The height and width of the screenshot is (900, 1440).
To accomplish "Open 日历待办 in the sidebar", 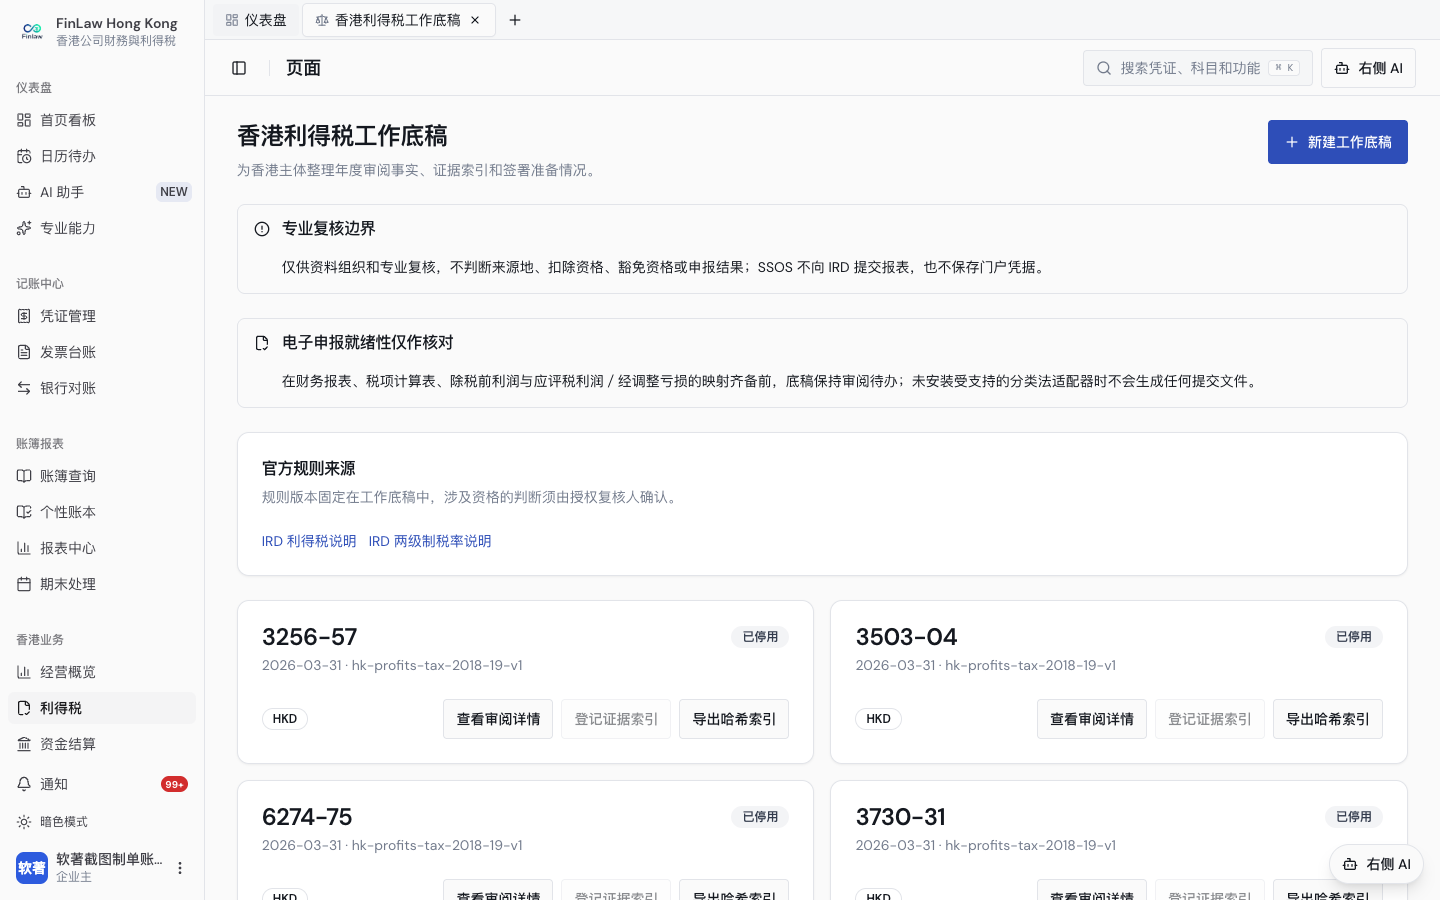I will [x=102, y=156].
